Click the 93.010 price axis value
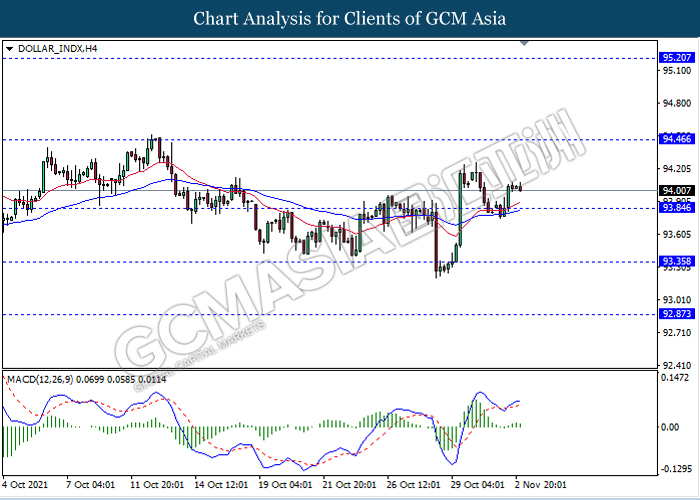Viewport: 700px width, 500px height. coord(677,300)
